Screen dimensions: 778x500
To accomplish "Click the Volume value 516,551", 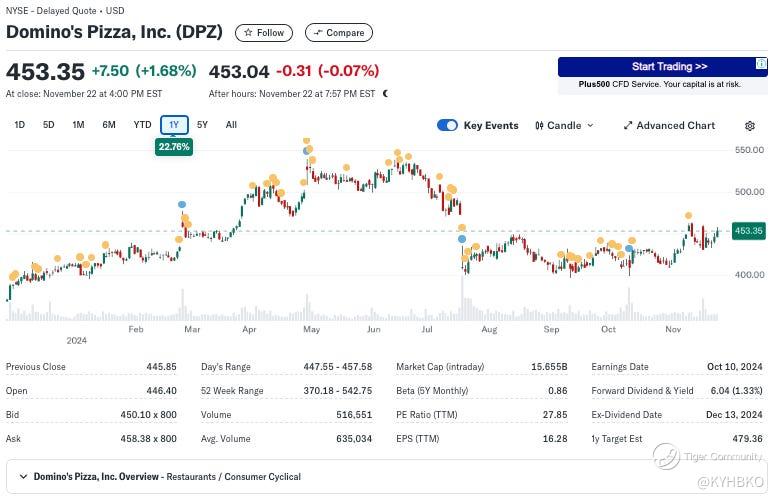I will point(354,414).
